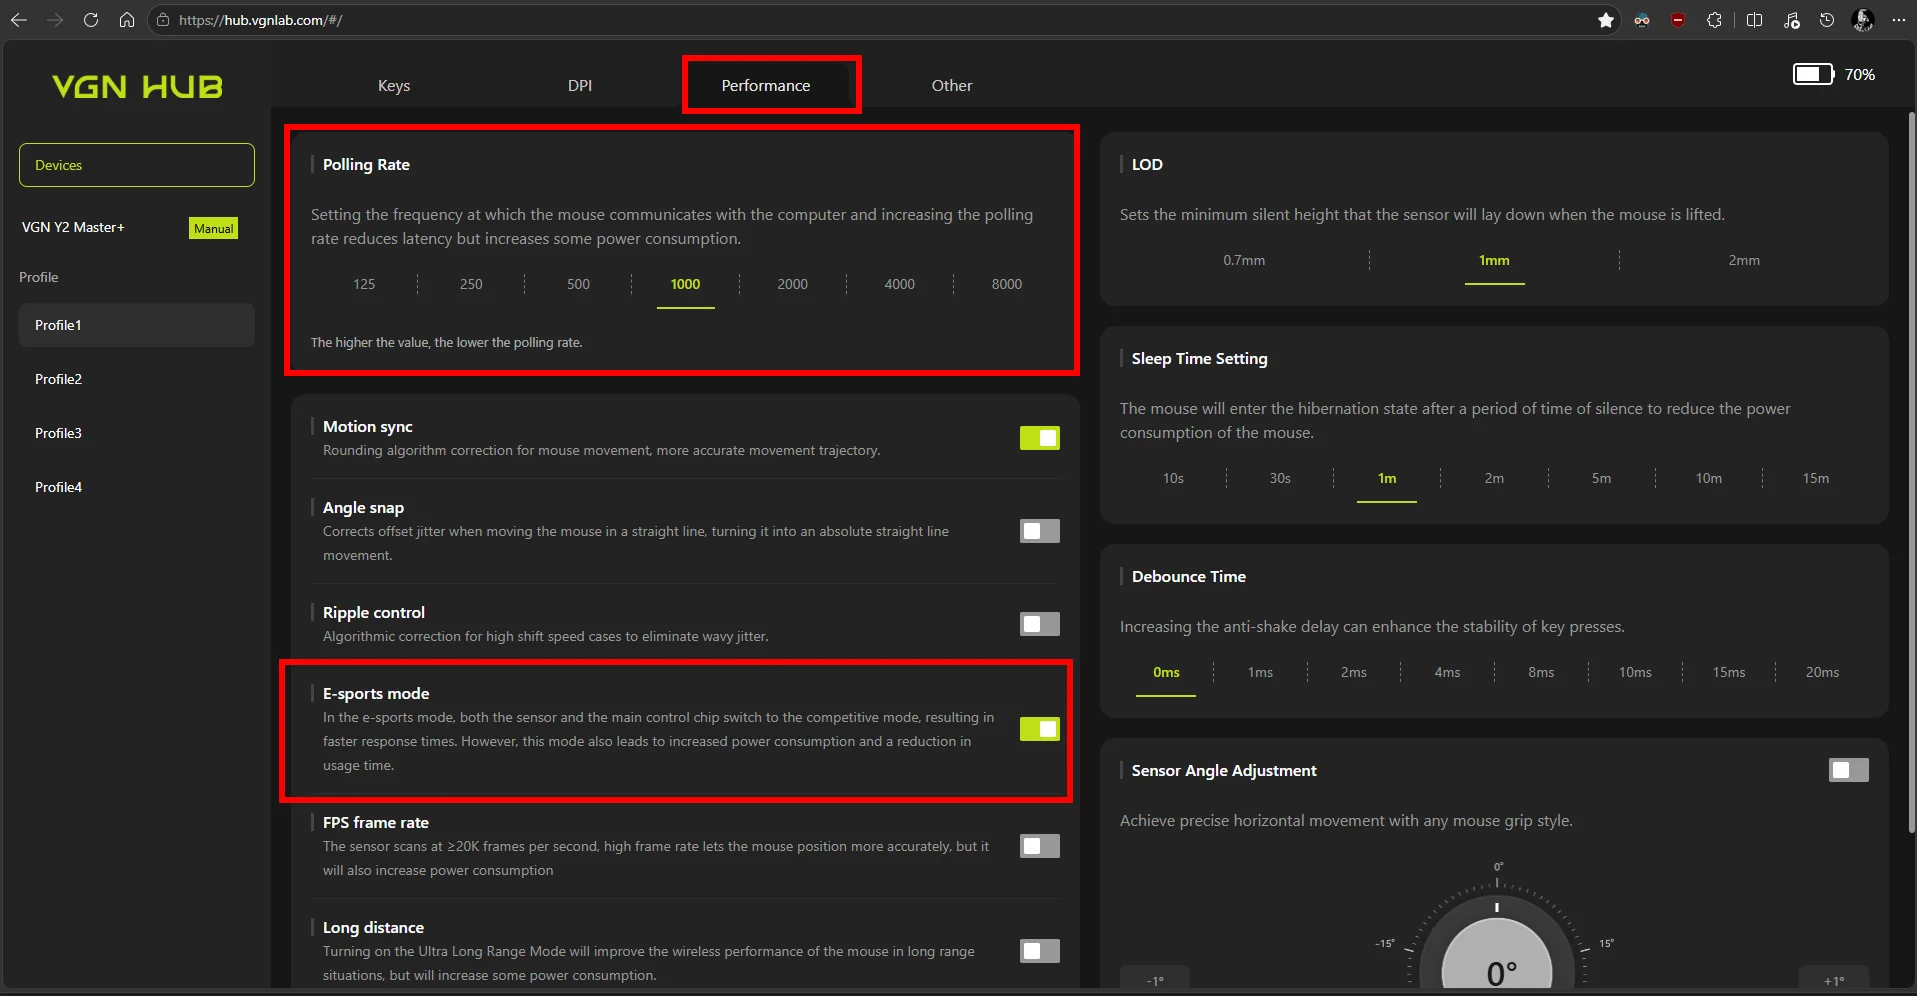This screenshot has height=996, width=1917.
Task: Open the goggles-face extension icon
Action: (x=1642, y=20)
